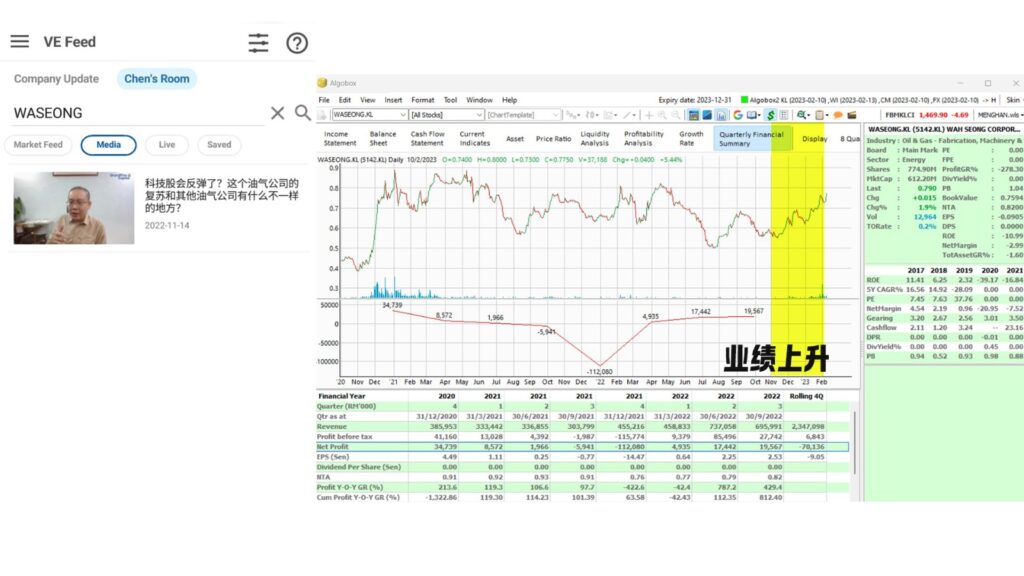
Task: Expand the [All Stocks] dropdown
Action: (x=479, y=115)
